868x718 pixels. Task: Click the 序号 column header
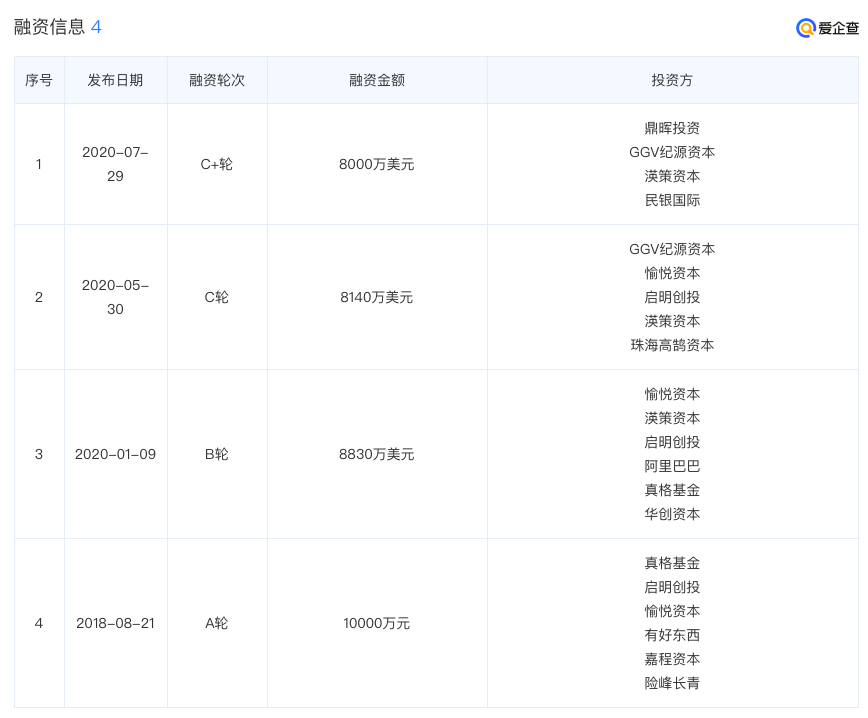[x=39, y=80]
